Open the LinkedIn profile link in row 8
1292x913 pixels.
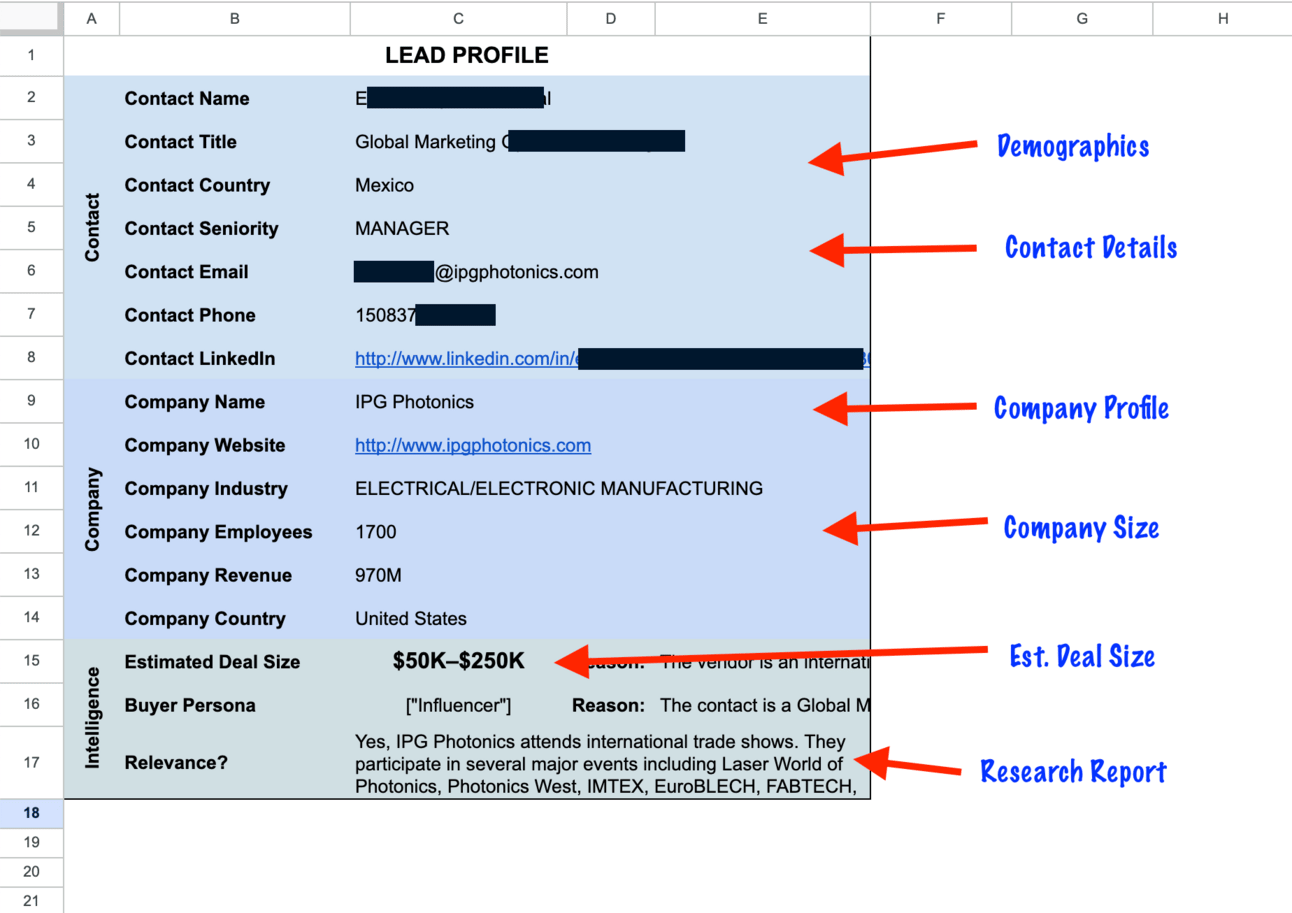[612, 359]
